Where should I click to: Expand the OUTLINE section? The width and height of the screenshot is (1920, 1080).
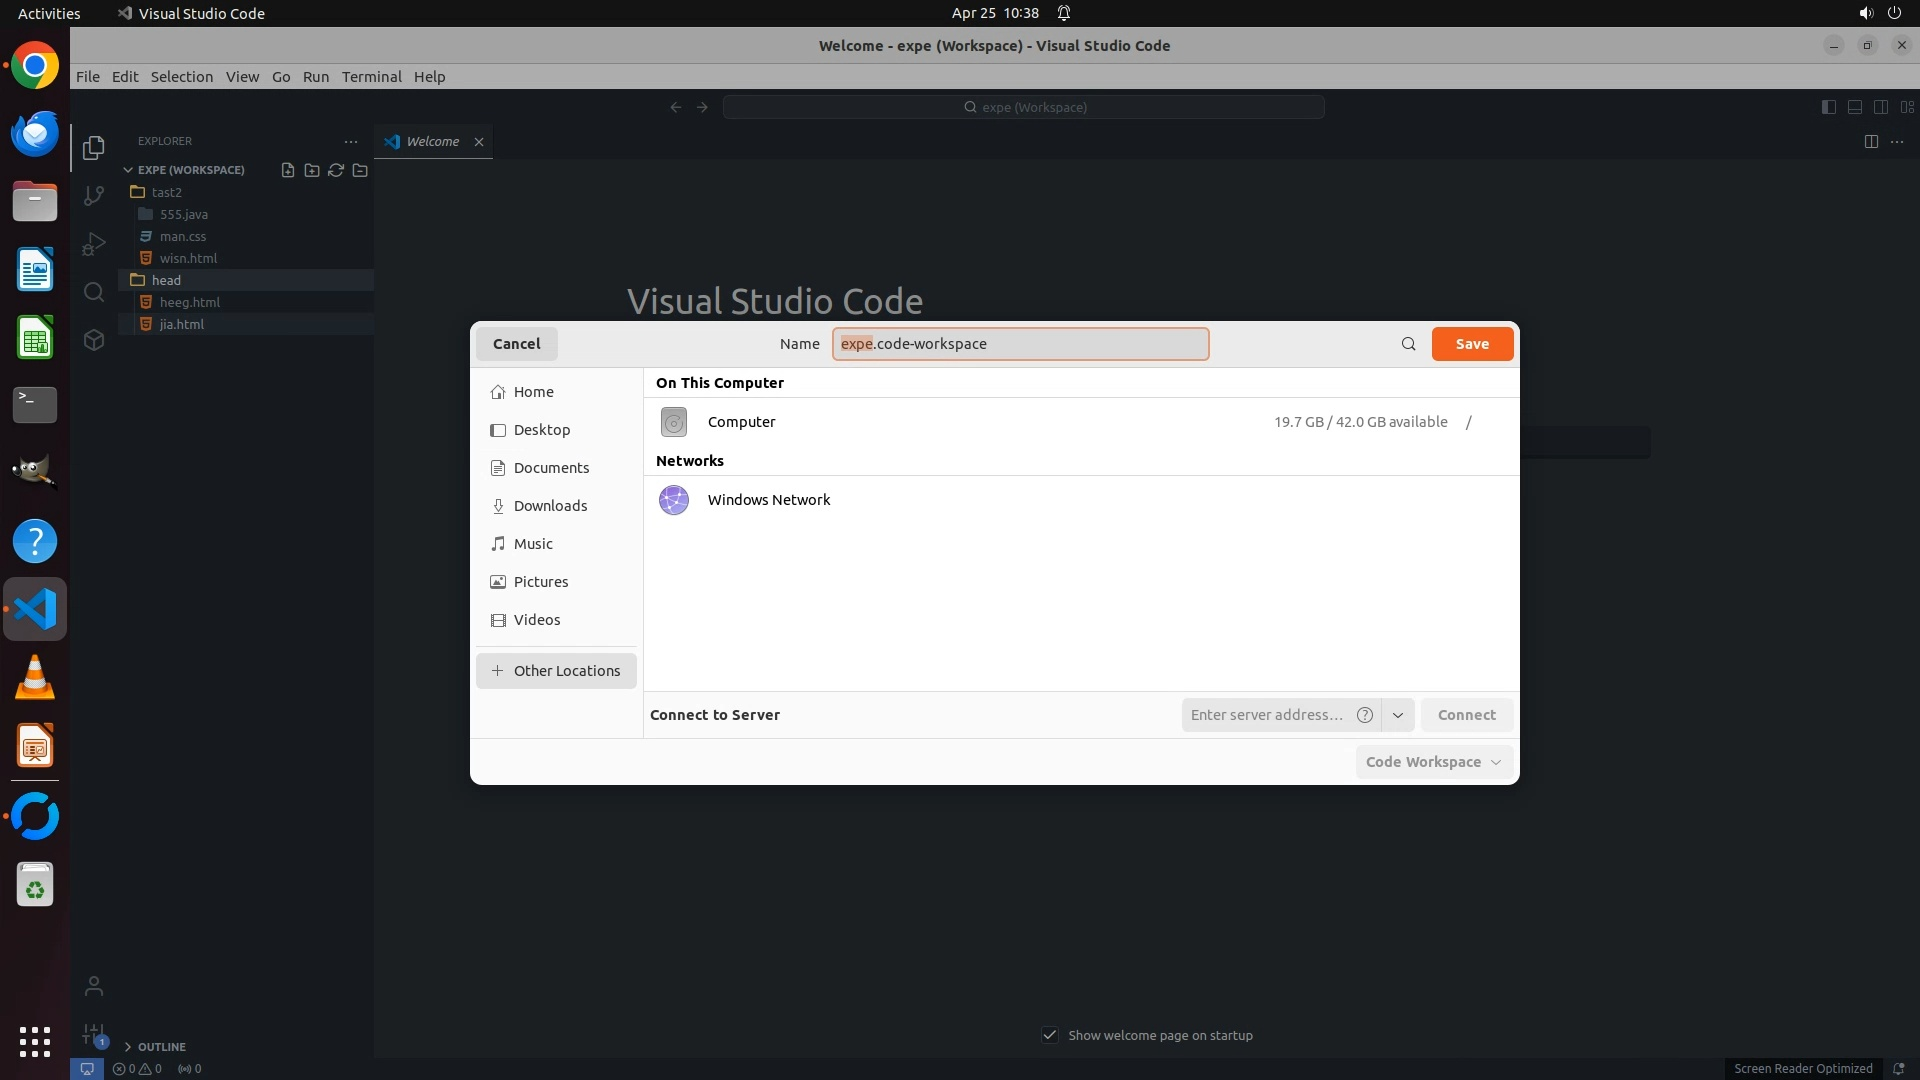(x=161, y=1047)
